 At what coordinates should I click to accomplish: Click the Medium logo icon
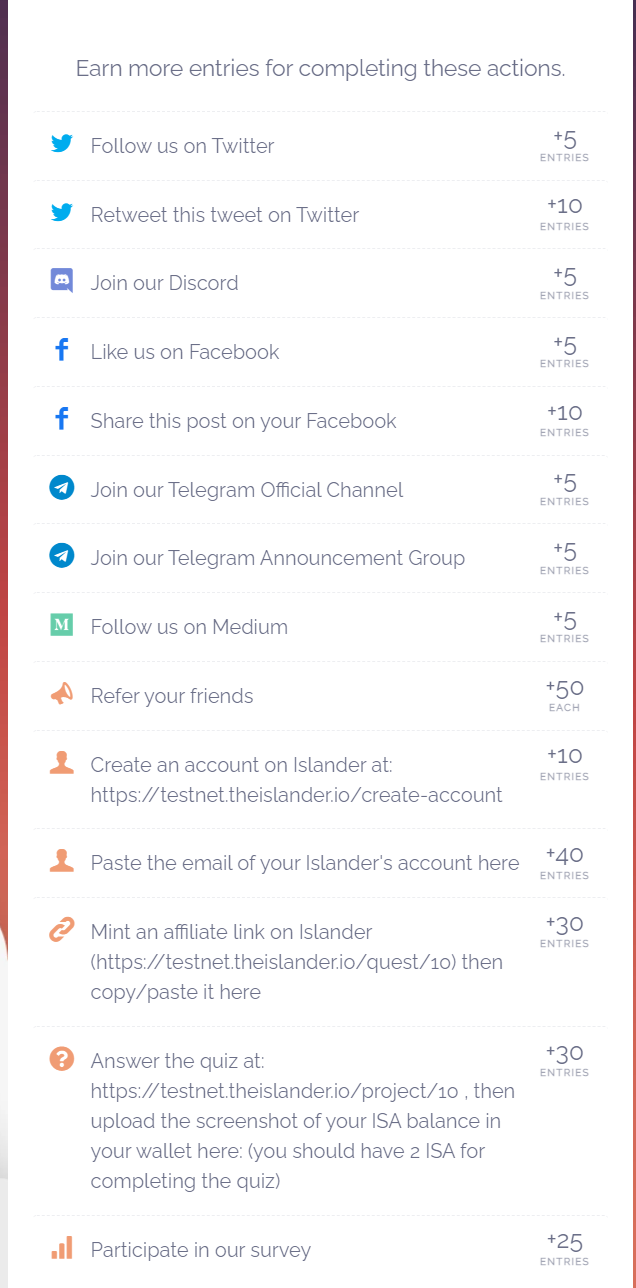click(x=62, y=625)
